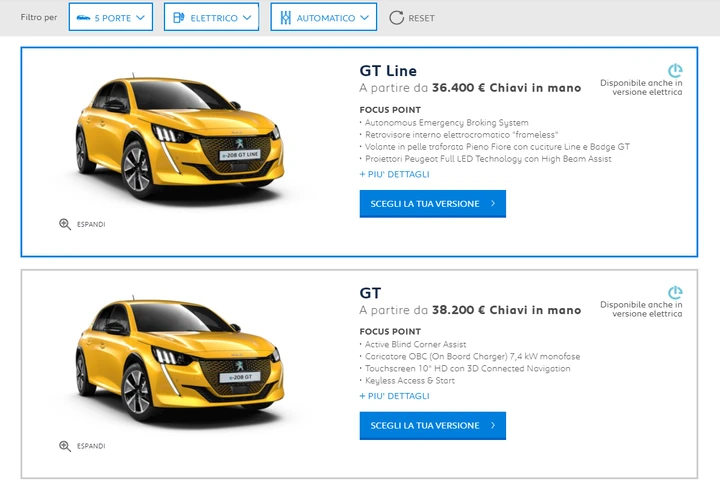Open the Elettrico fuel filter dropdown

[x=211, y=17]
